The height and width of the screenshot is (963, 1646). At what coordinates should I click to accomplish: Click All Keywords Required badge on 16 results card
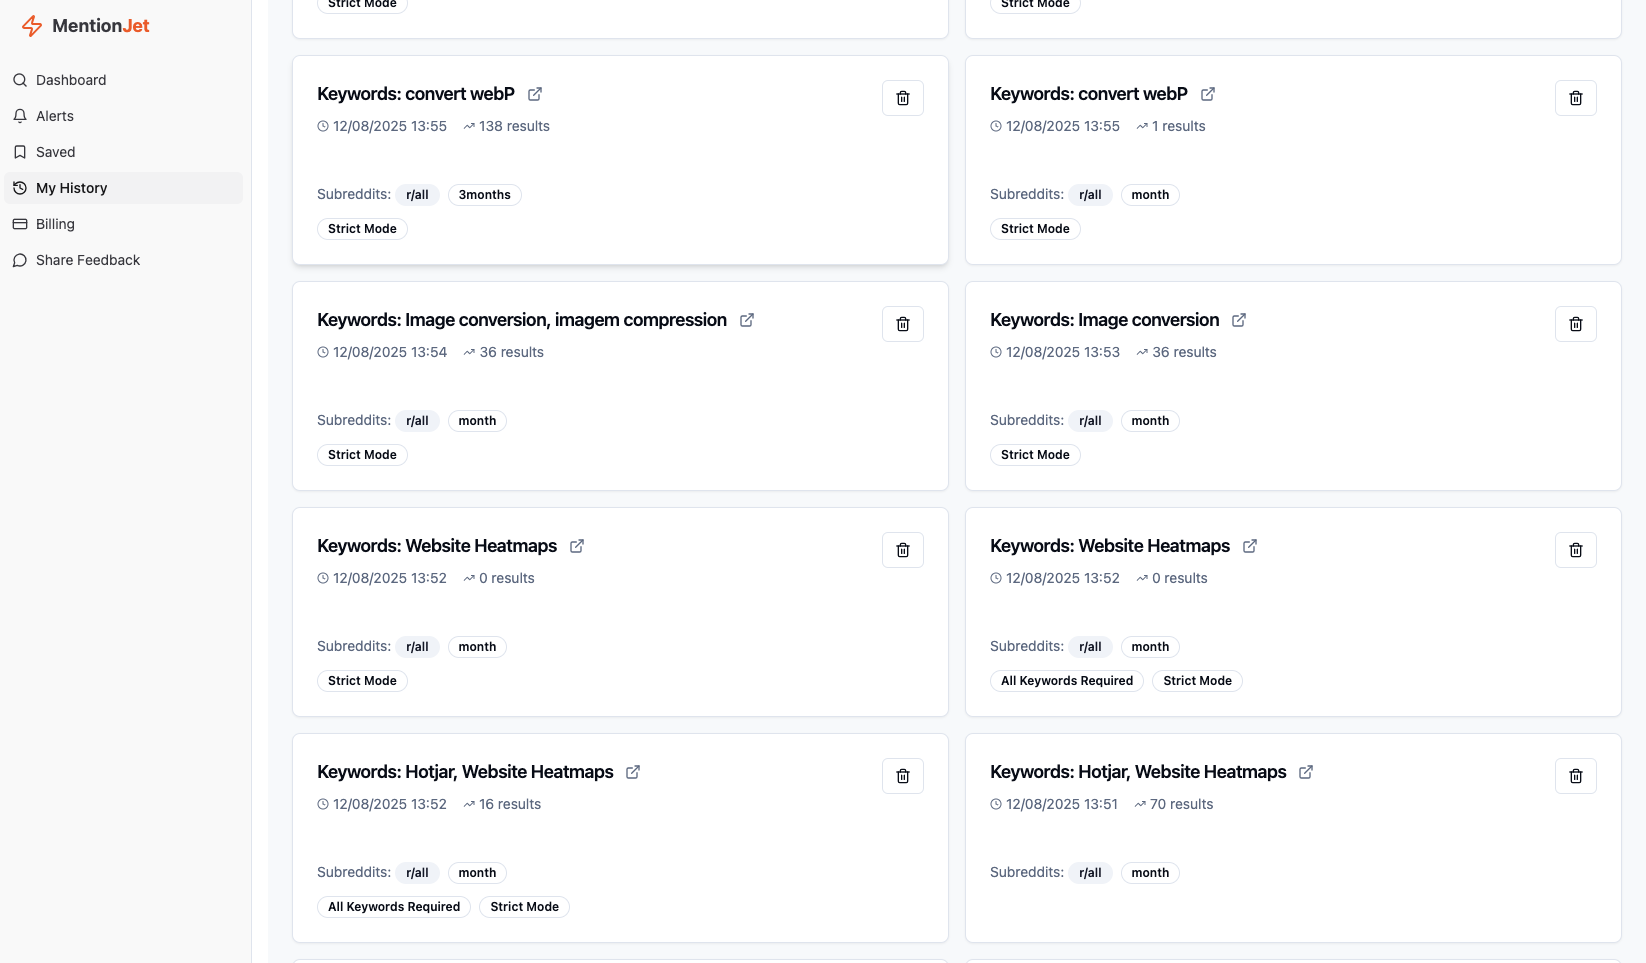coord(394,907)
